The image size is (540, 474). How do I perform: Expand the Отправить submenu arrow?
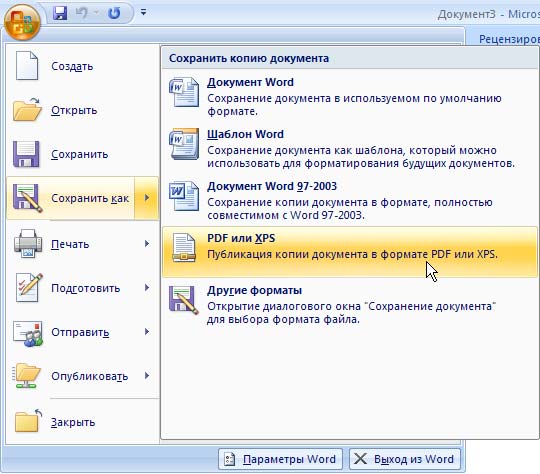(147, 332)
